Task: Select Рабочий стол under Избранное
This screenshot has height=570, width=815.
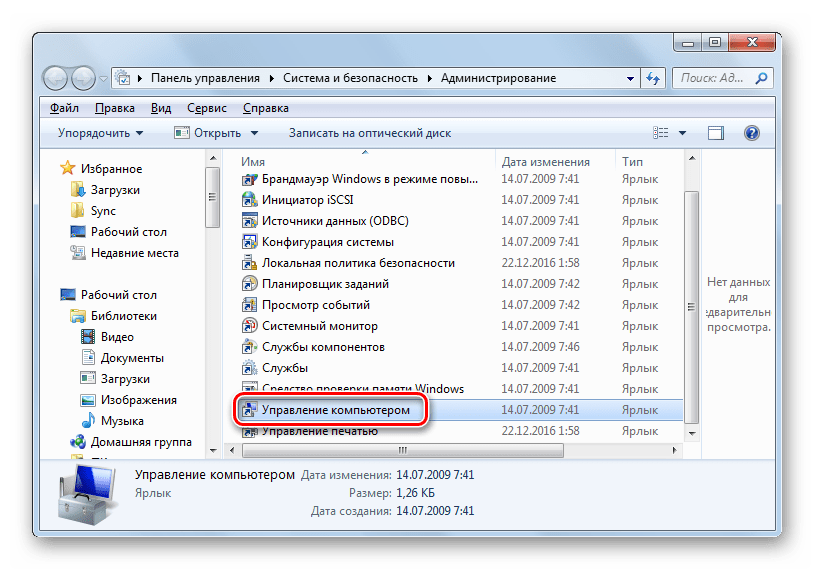Action: [x=128, y=232]
